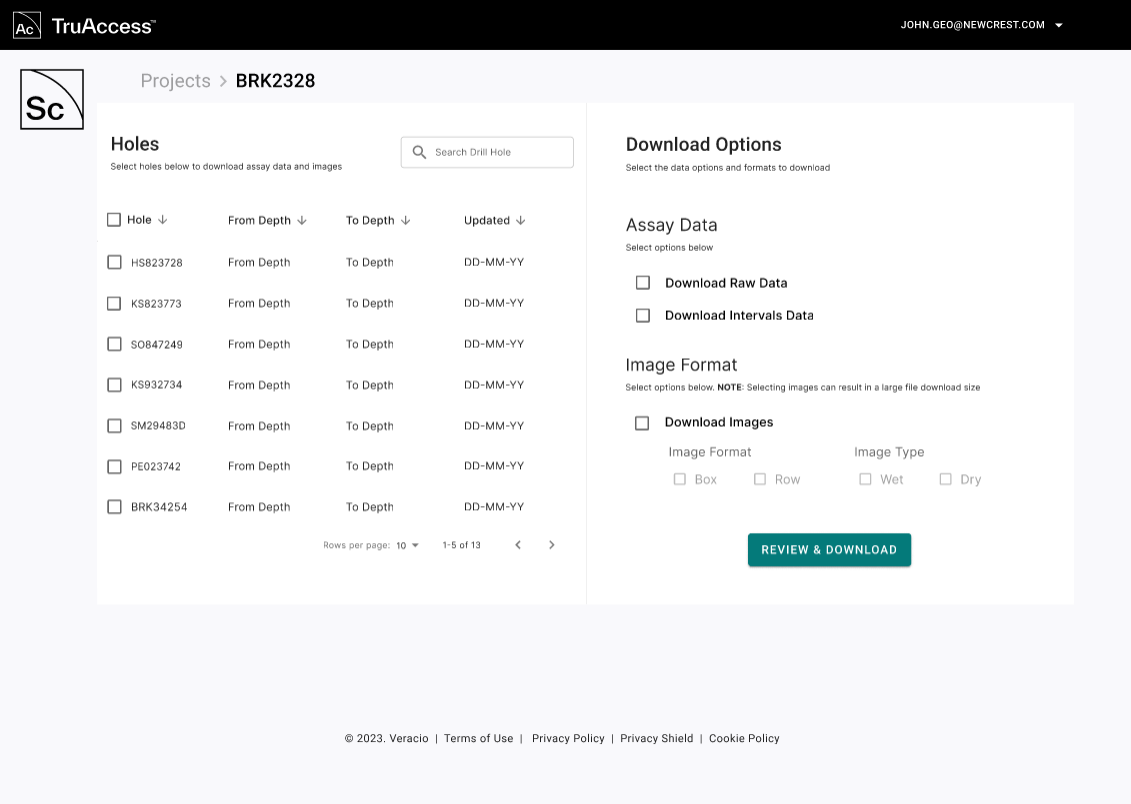Enable Download Raw Data option
This screenshot has height=804, width=1131.
643,283
